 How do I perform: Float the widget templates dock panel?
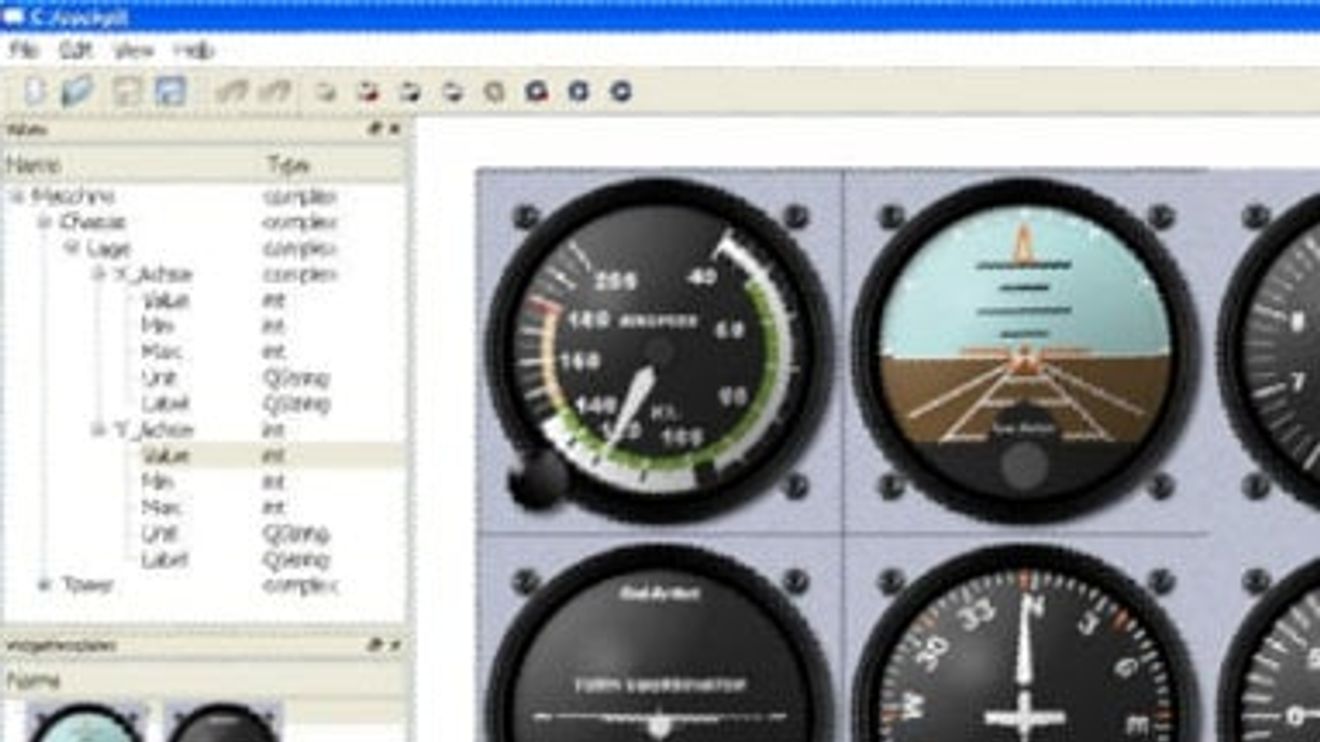375,646
